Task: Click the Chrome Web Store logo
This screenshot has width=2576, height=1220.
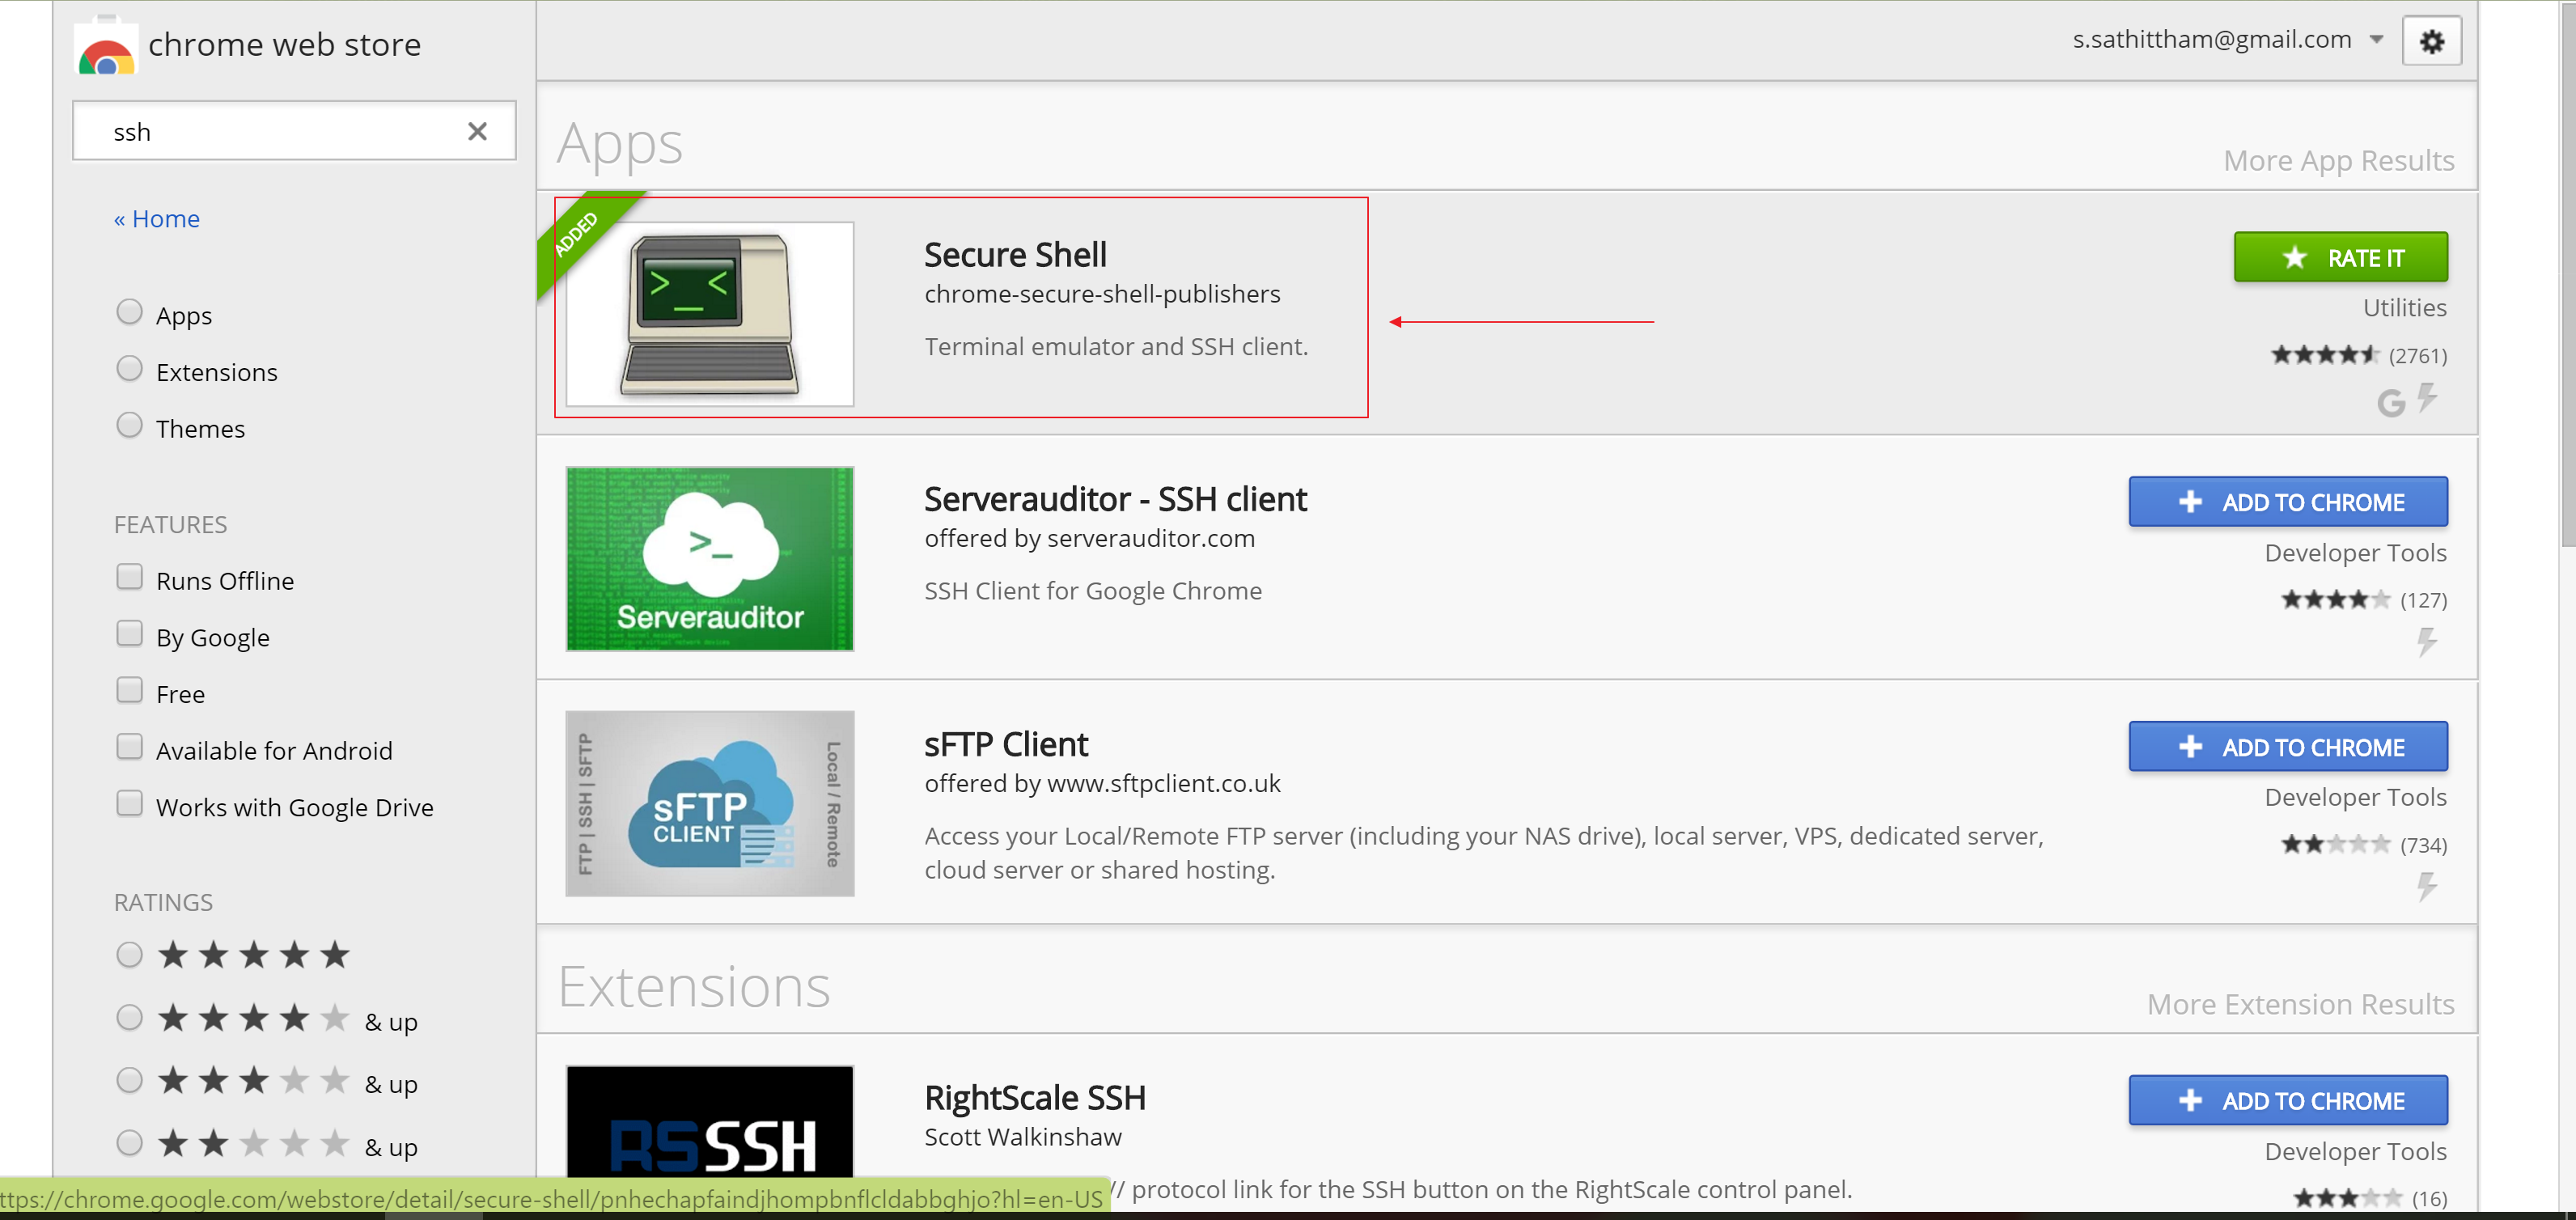Action: [x=105, y=44]
